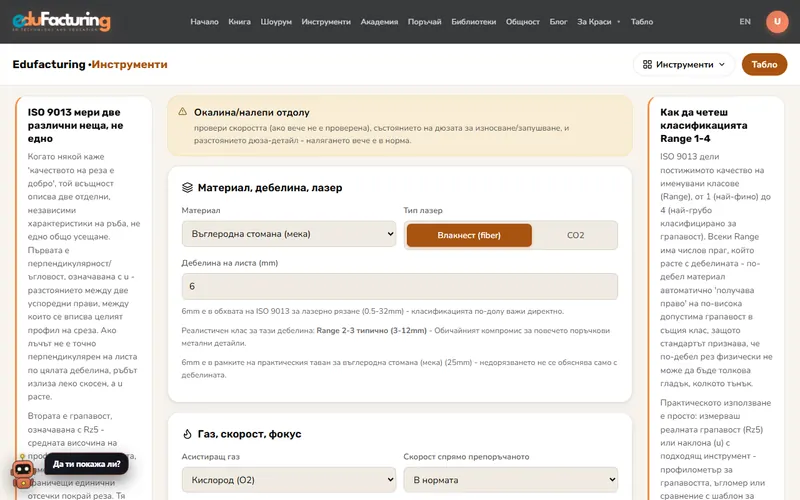Expand the За Краси menu arrow

619,22
